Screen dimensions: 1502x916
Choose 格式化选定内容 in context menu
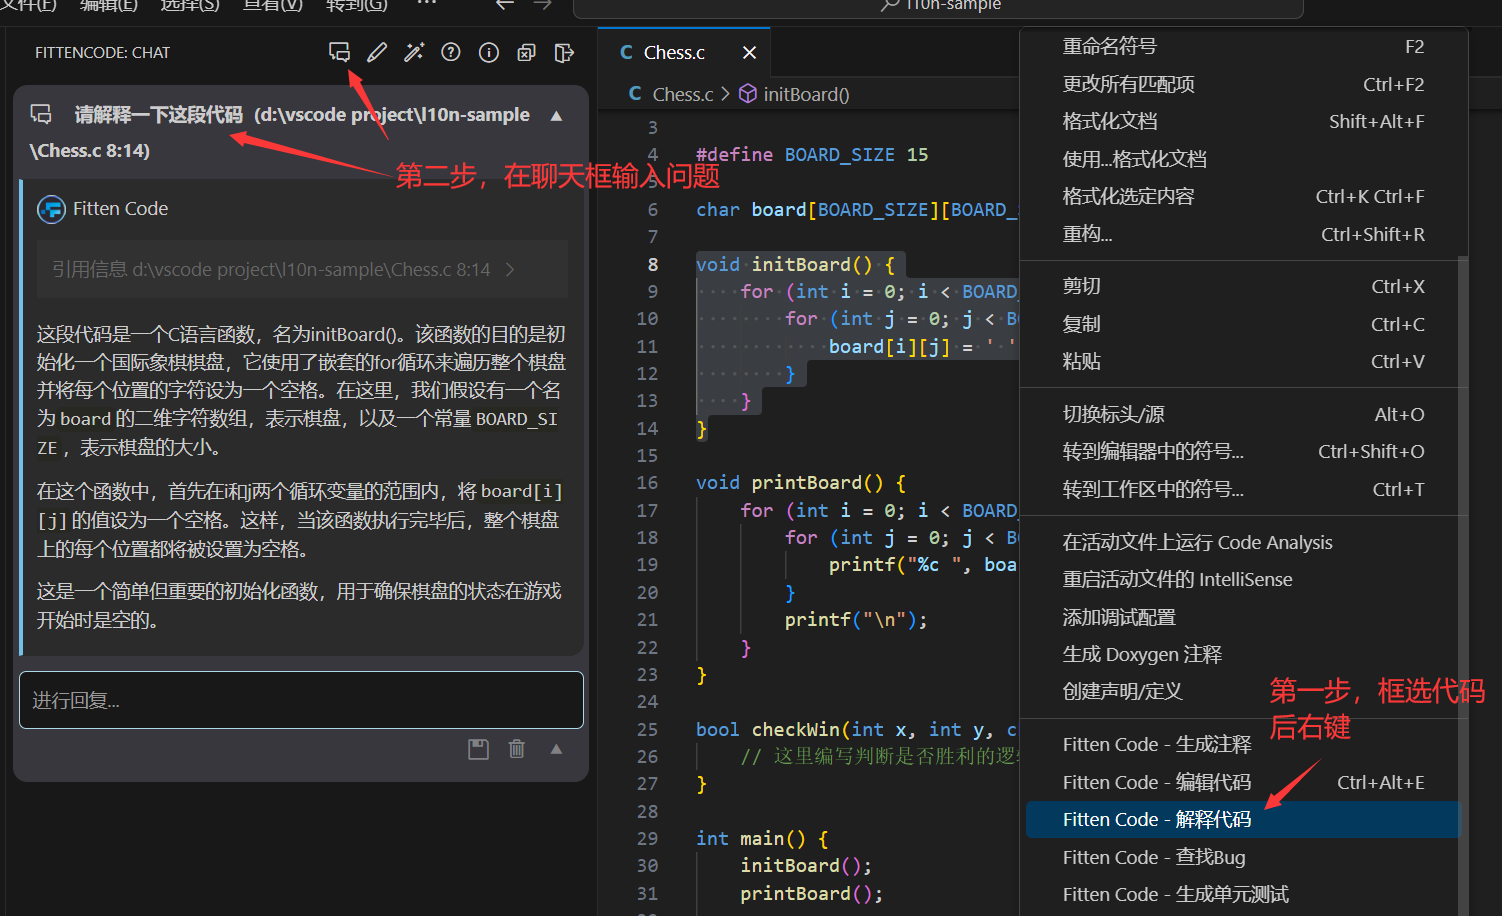coord(1243,196)
